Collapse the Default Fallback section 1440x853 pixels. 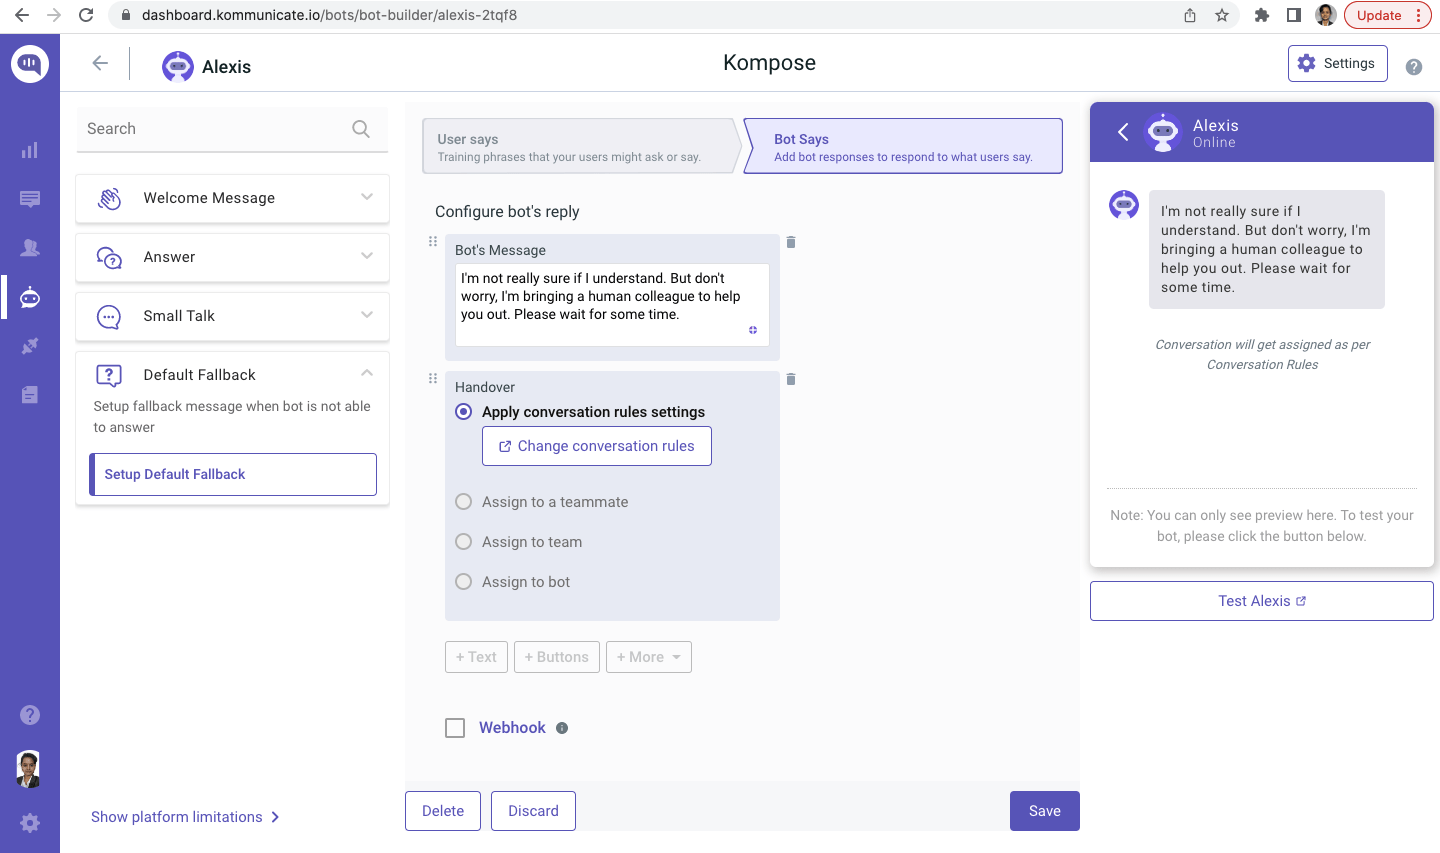point(367,373)
